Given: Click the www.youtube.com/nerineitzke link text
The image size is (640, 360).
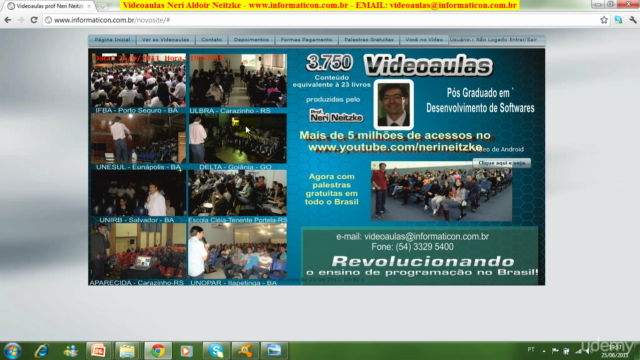Looking at the screenshot, I should (395, 147).
